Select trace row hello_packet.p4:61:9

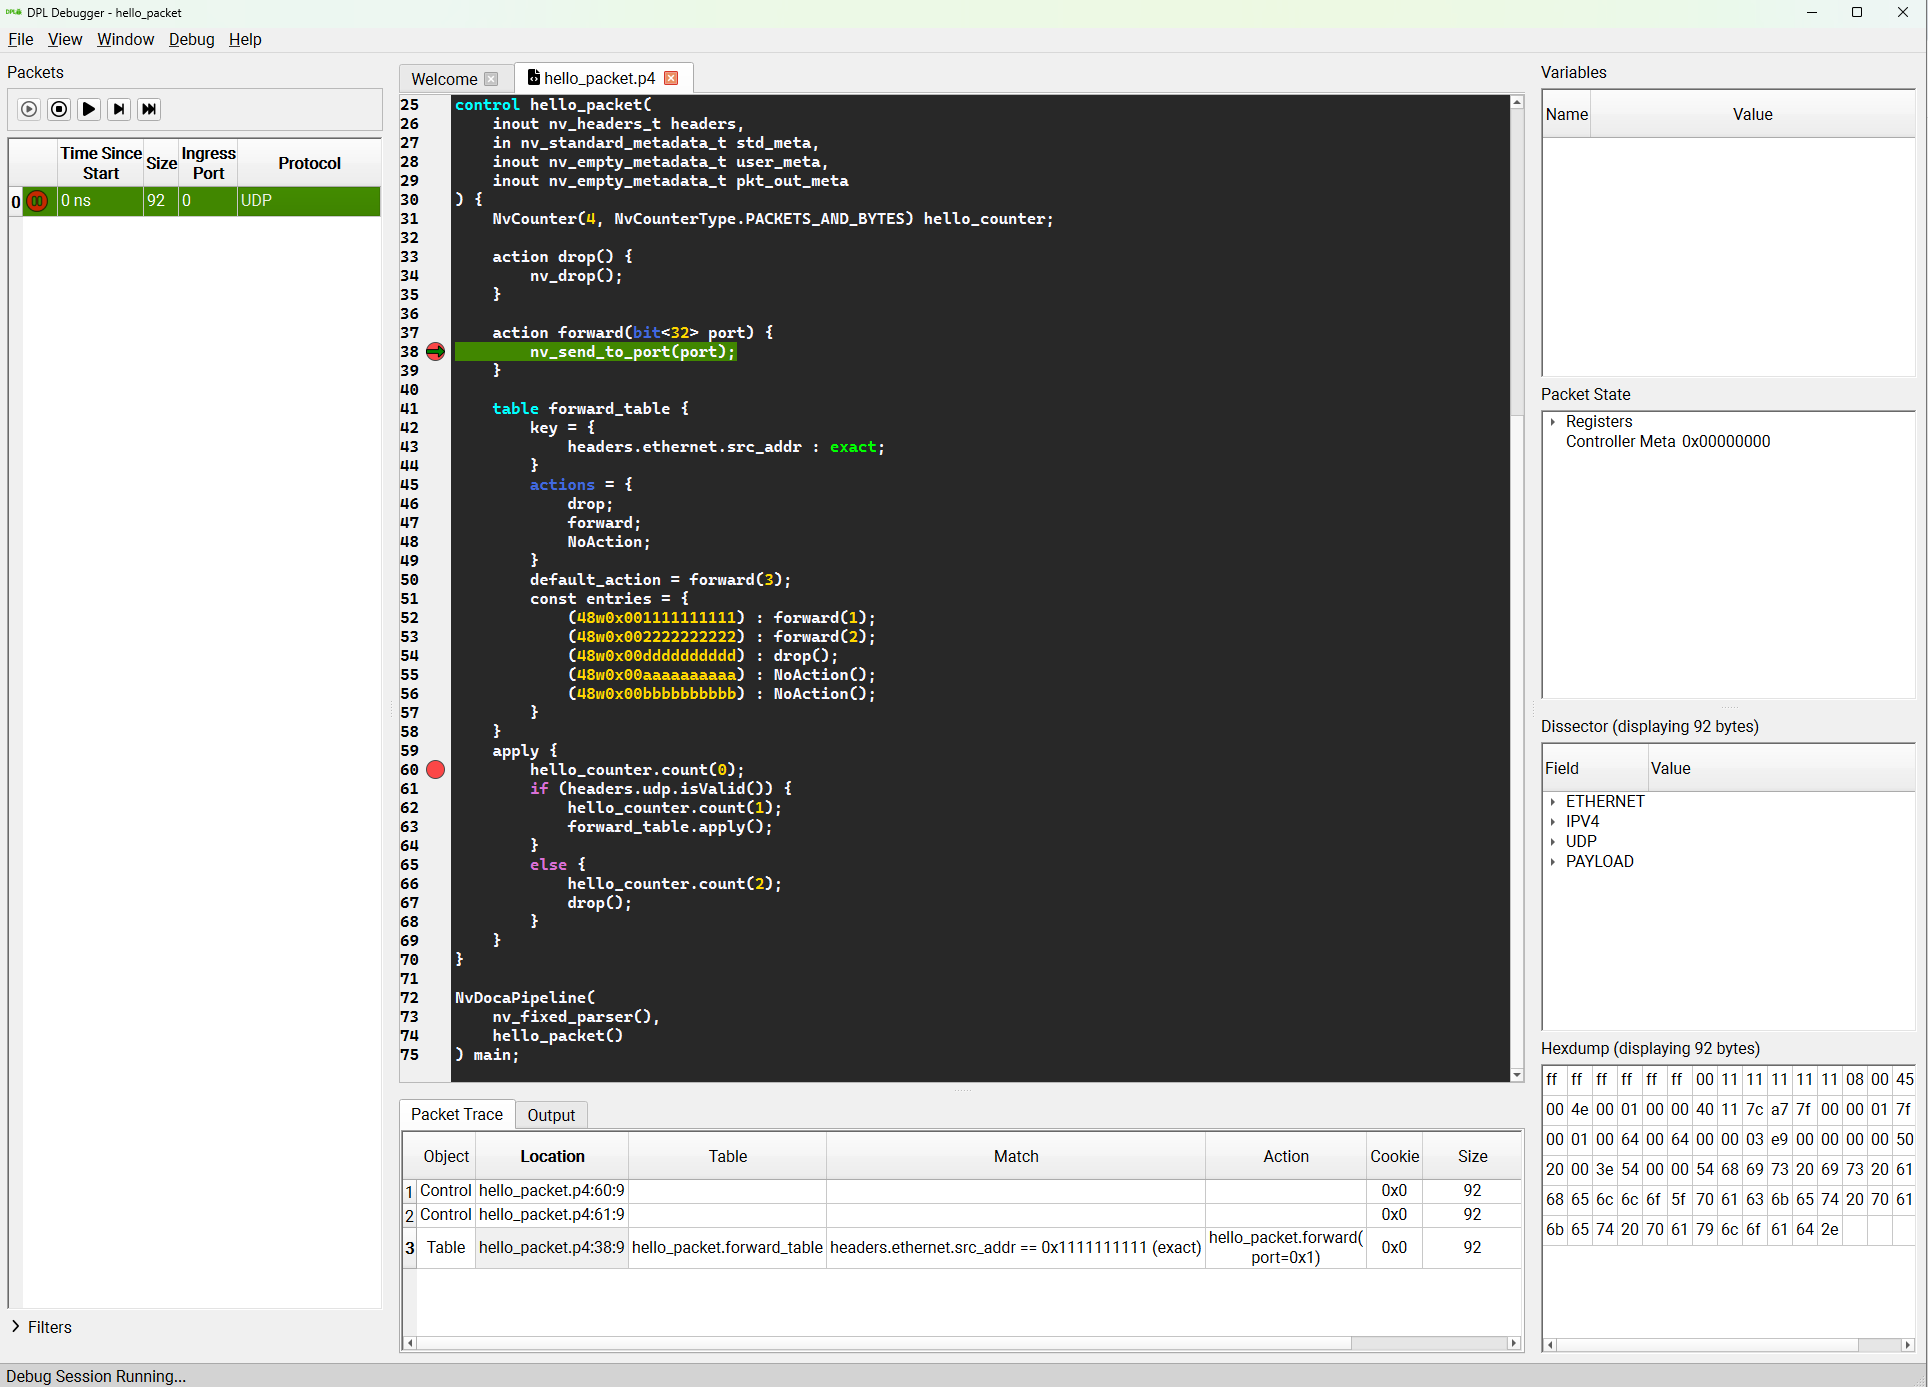pos(552,1214)
